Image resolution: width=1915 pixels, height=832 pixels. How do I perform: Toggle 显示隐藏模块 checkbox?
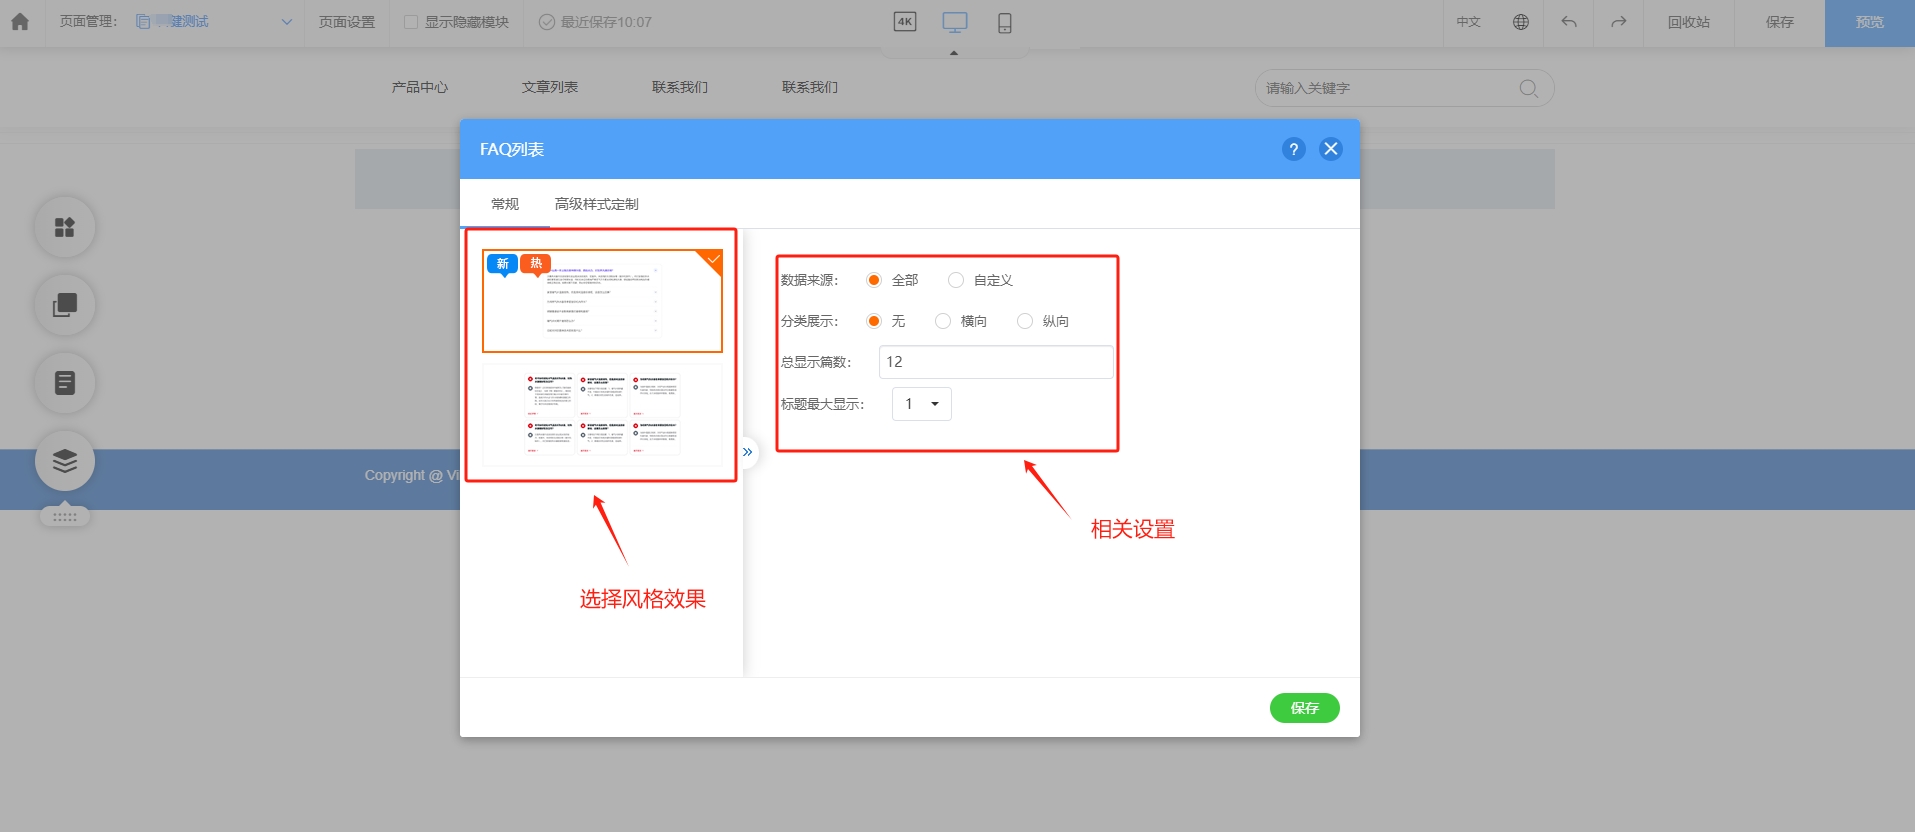[411, 22]
